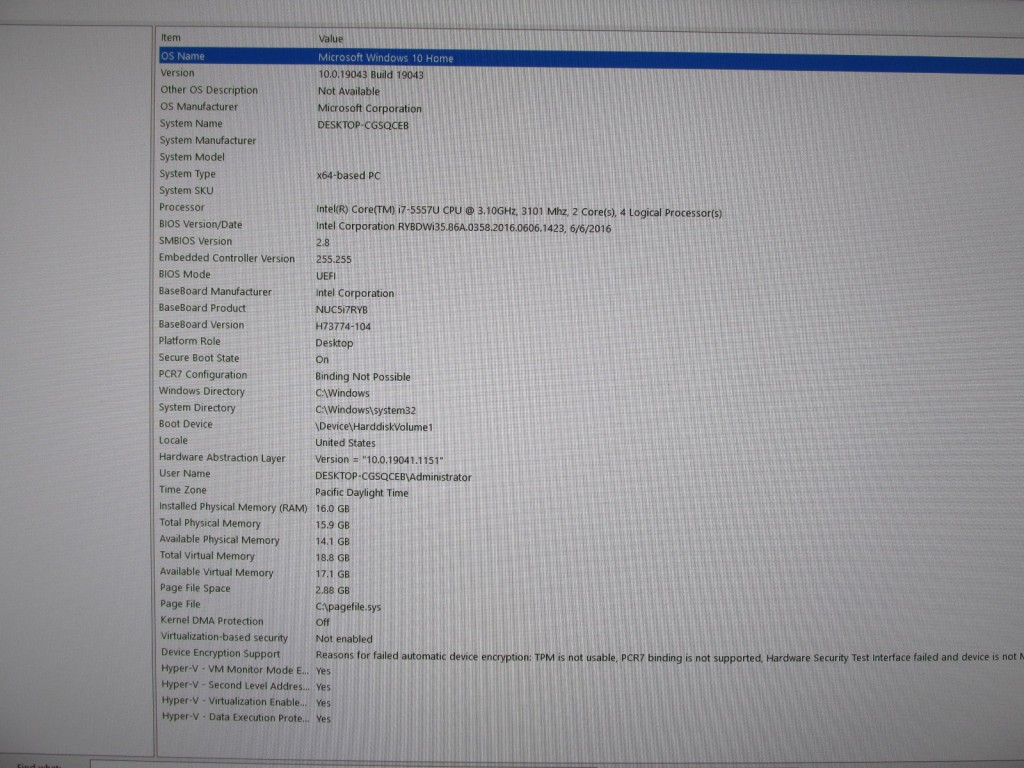Select the Secure Boot State item

pos(199,358)
